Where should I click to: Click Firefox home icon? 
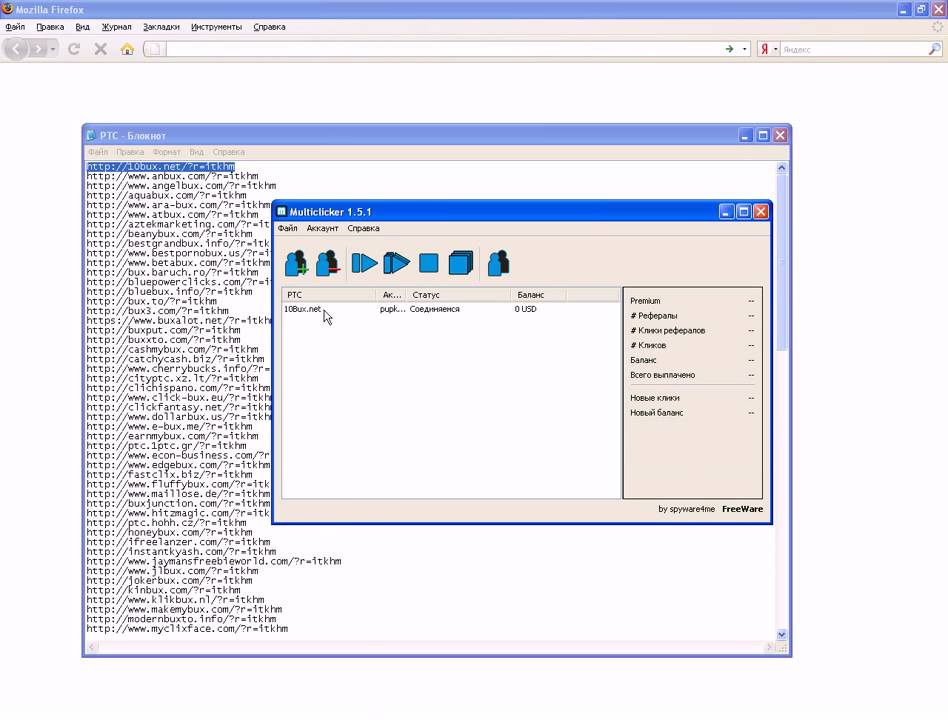[x=127, y=49]
